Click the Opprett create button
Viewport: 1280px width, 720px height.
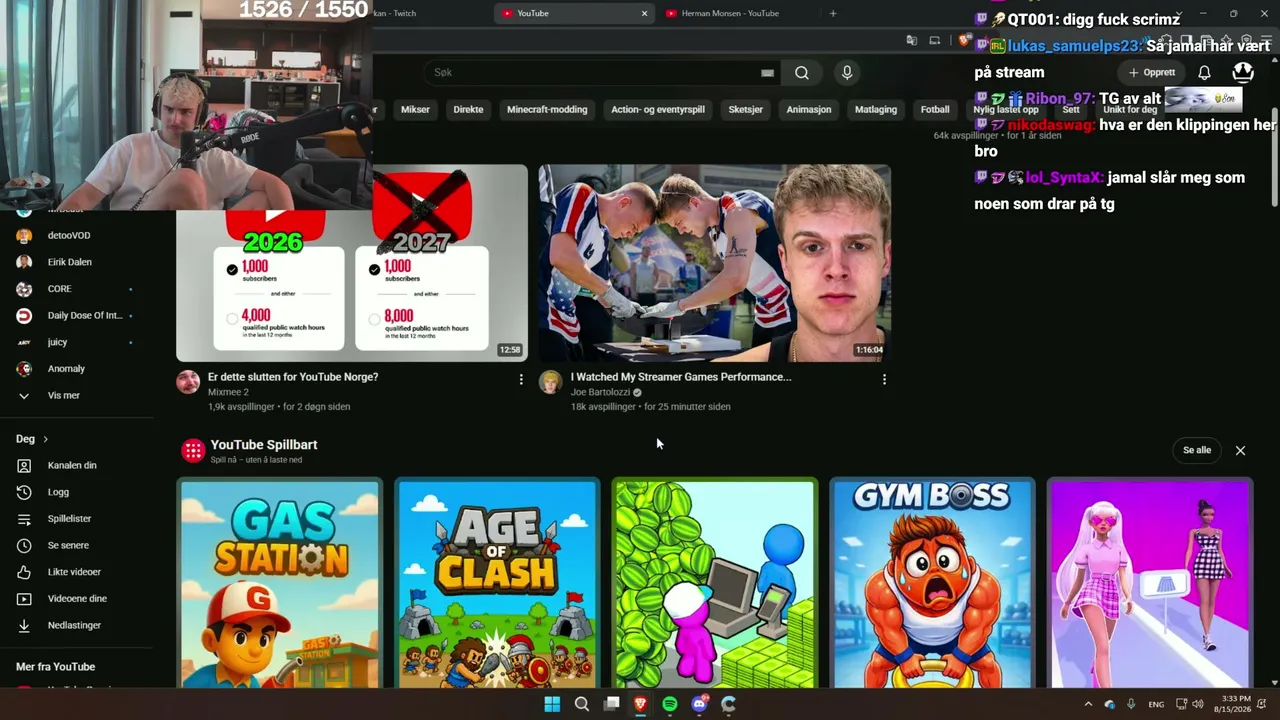pyautogui.click(x=1152, y=73)
